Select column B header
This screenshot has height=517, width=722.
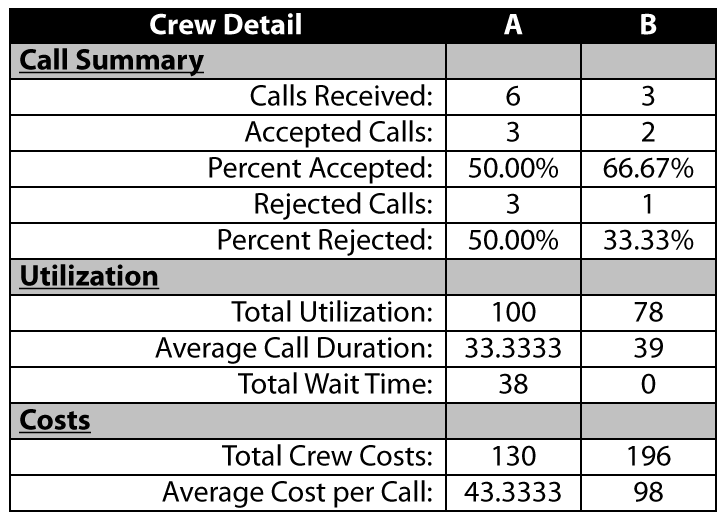[648, 25]
